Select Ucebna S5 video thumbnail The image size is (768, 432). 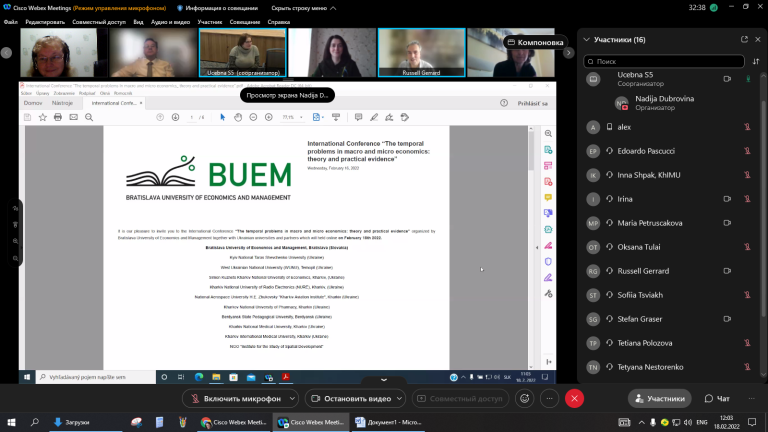click(x=242, y=52)
